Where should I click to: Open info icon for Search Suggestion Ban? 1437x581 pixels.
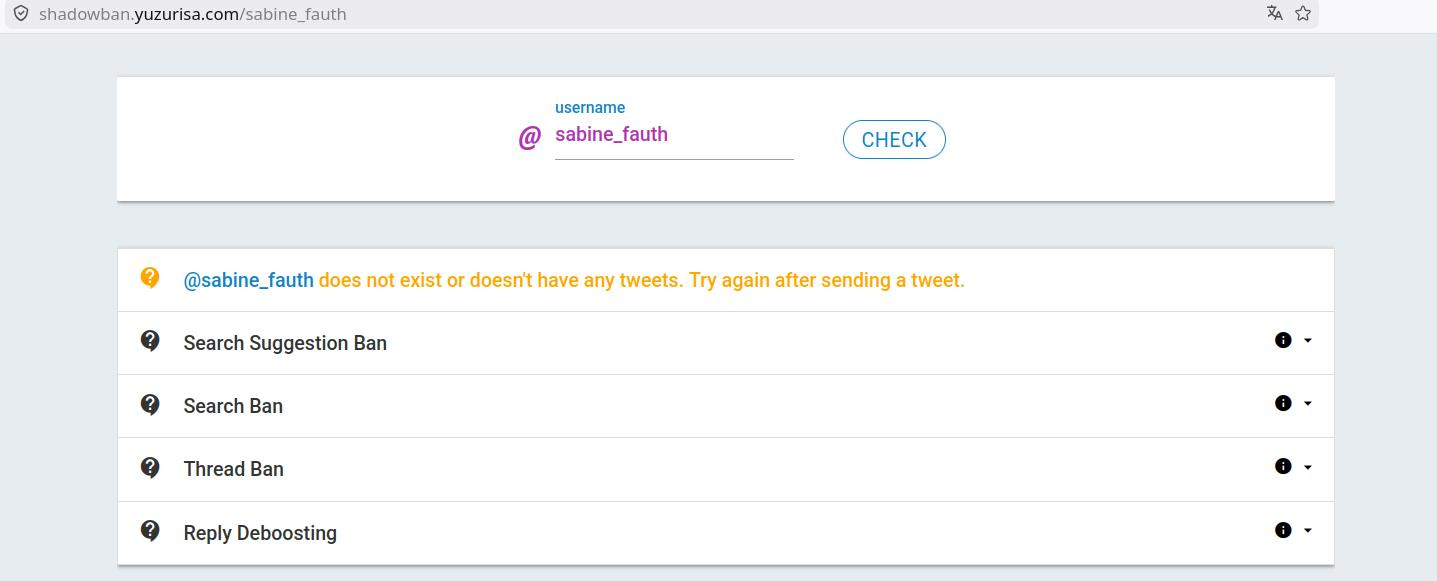click(1283, 340)
